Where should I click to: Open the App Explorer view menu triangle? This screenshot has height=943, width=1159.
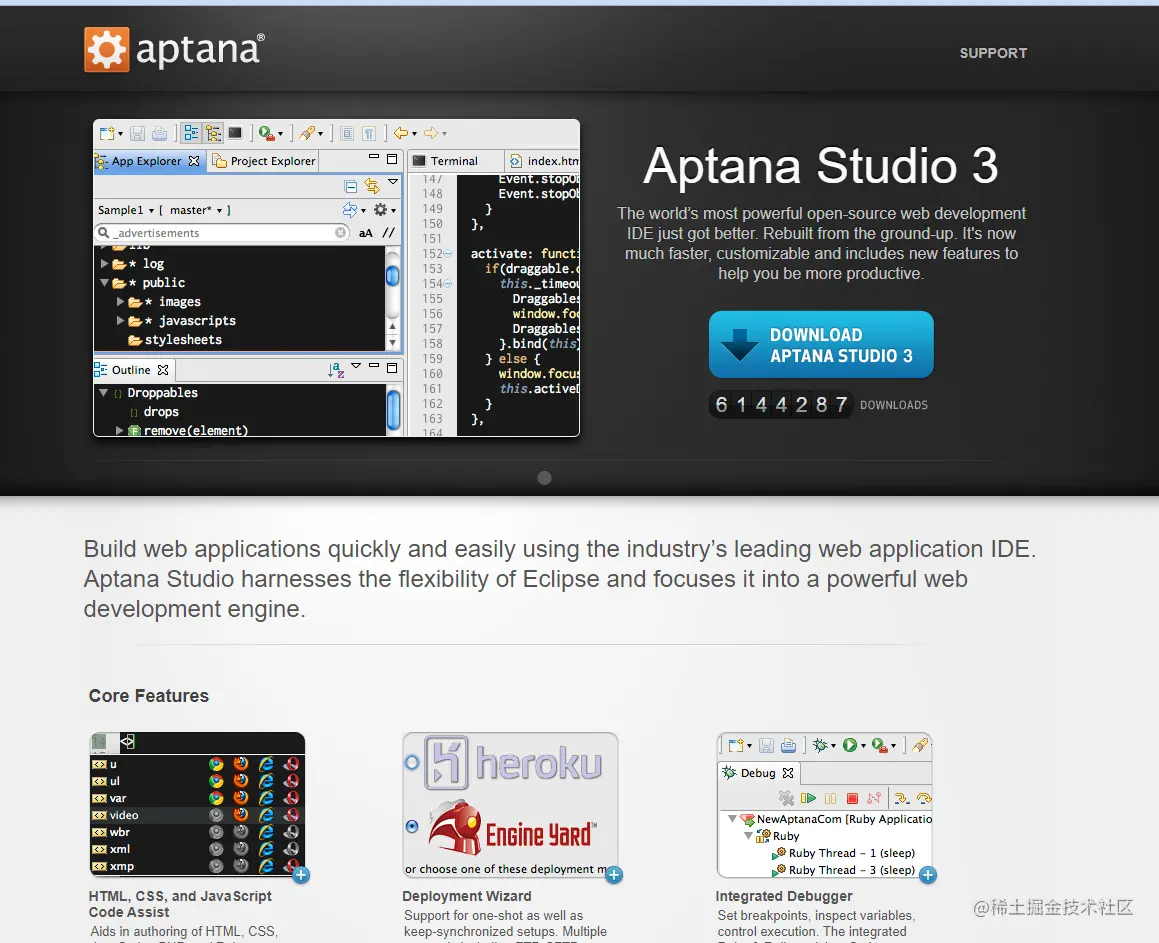pyautogui.click(x=393, y=181)
